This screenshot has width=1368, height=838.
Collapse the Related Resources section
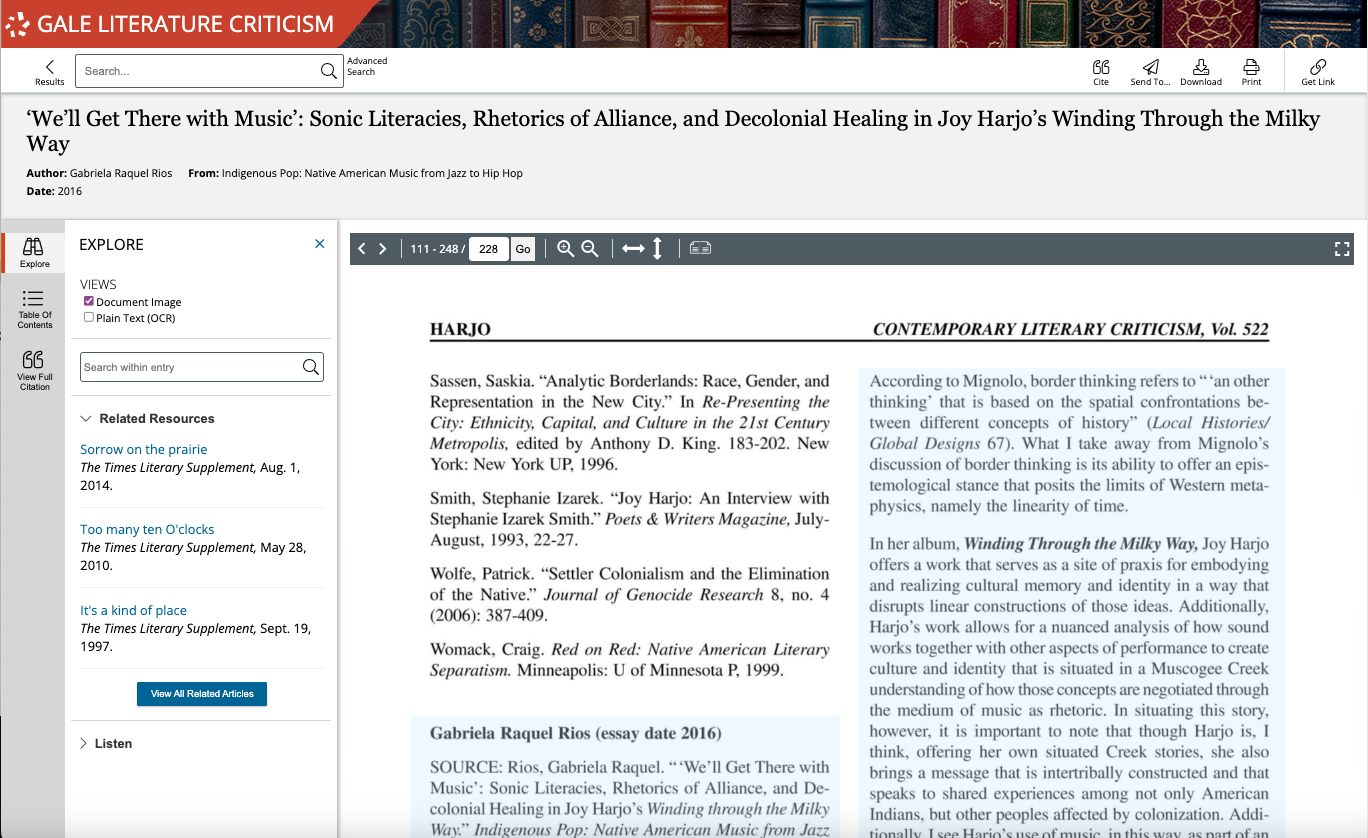coord(147,418)
